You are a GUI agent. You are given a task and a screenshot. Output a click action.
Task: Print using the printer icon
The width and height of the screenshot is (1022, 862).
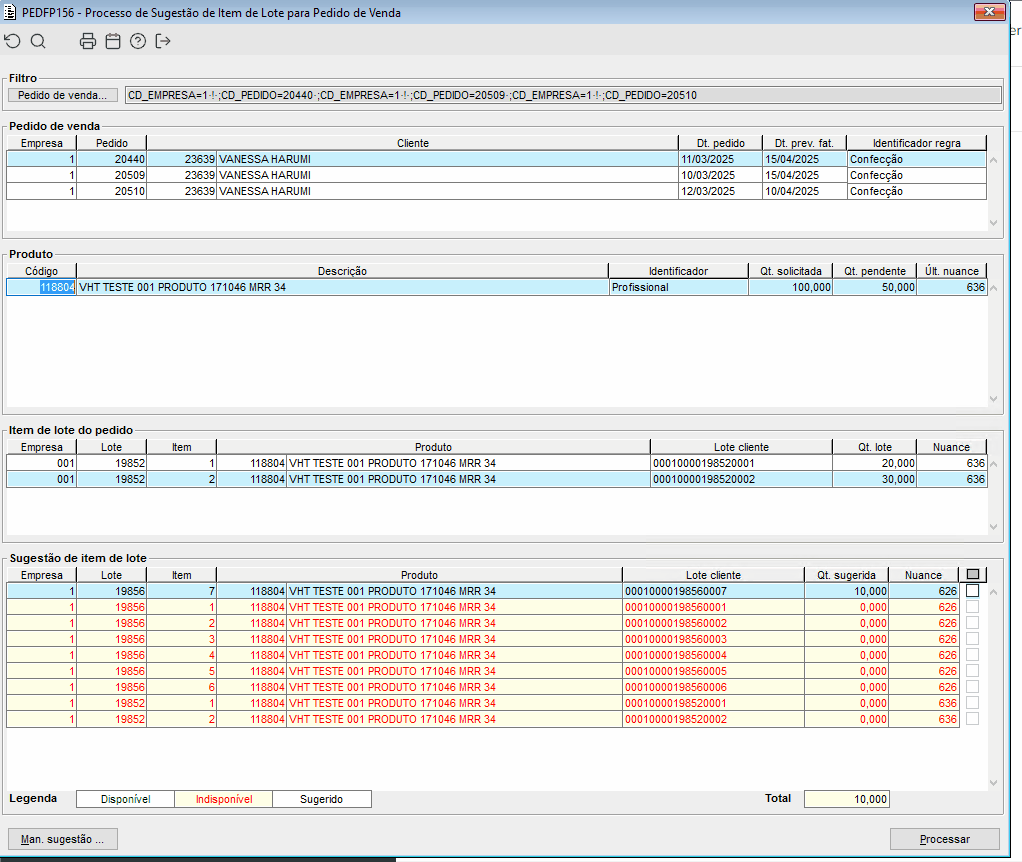[x=88, y=42]
